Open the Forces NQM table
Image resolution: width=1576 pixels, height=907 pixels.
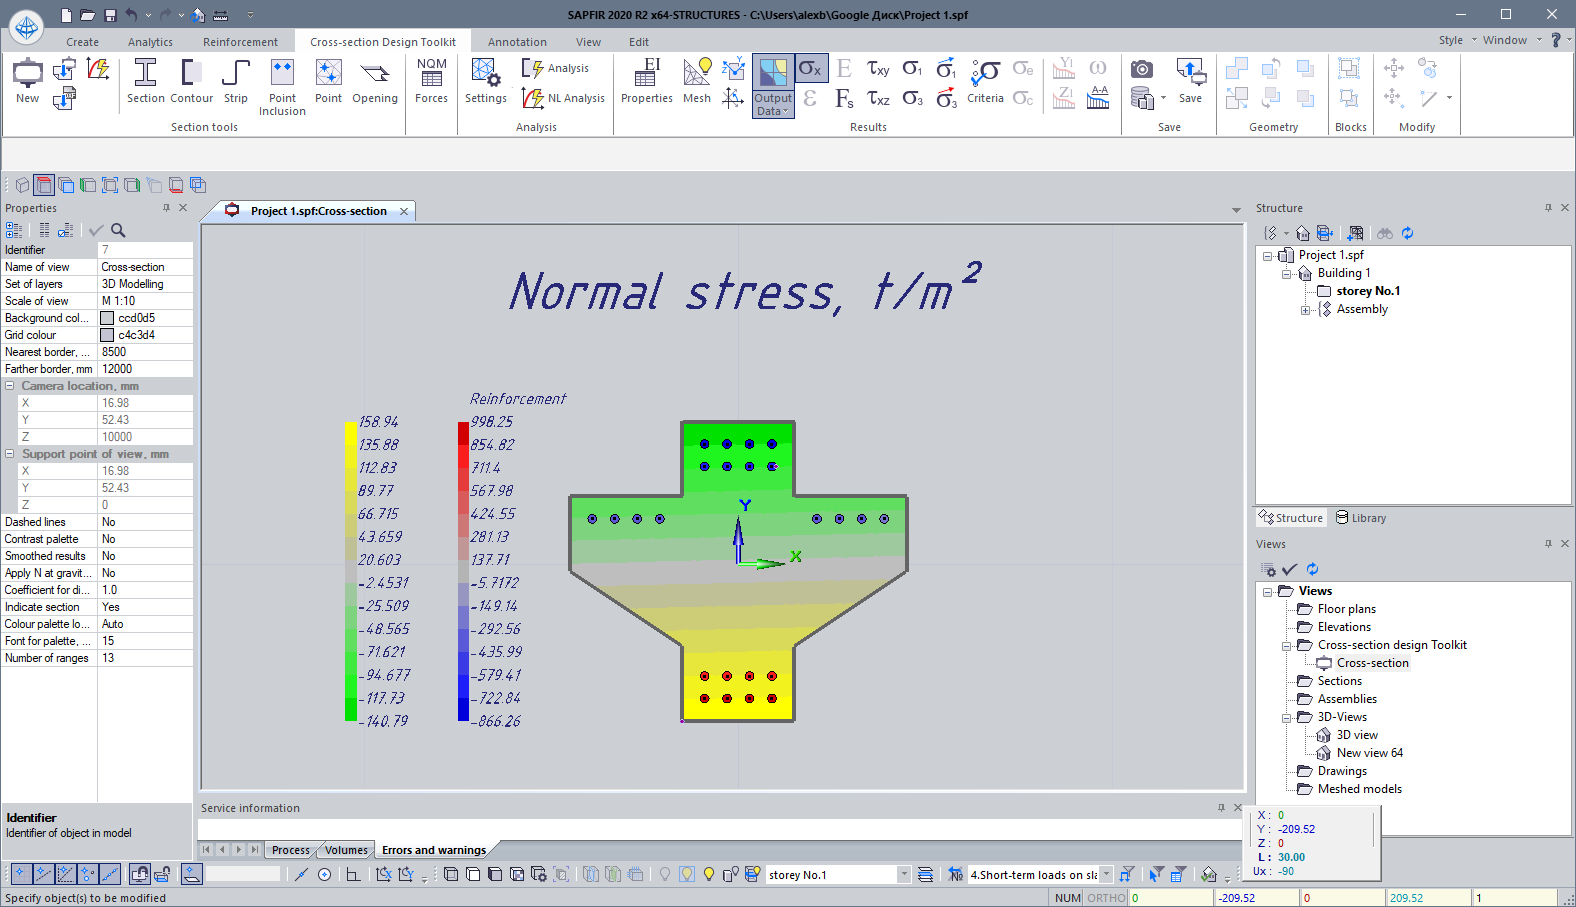[431, 80]
